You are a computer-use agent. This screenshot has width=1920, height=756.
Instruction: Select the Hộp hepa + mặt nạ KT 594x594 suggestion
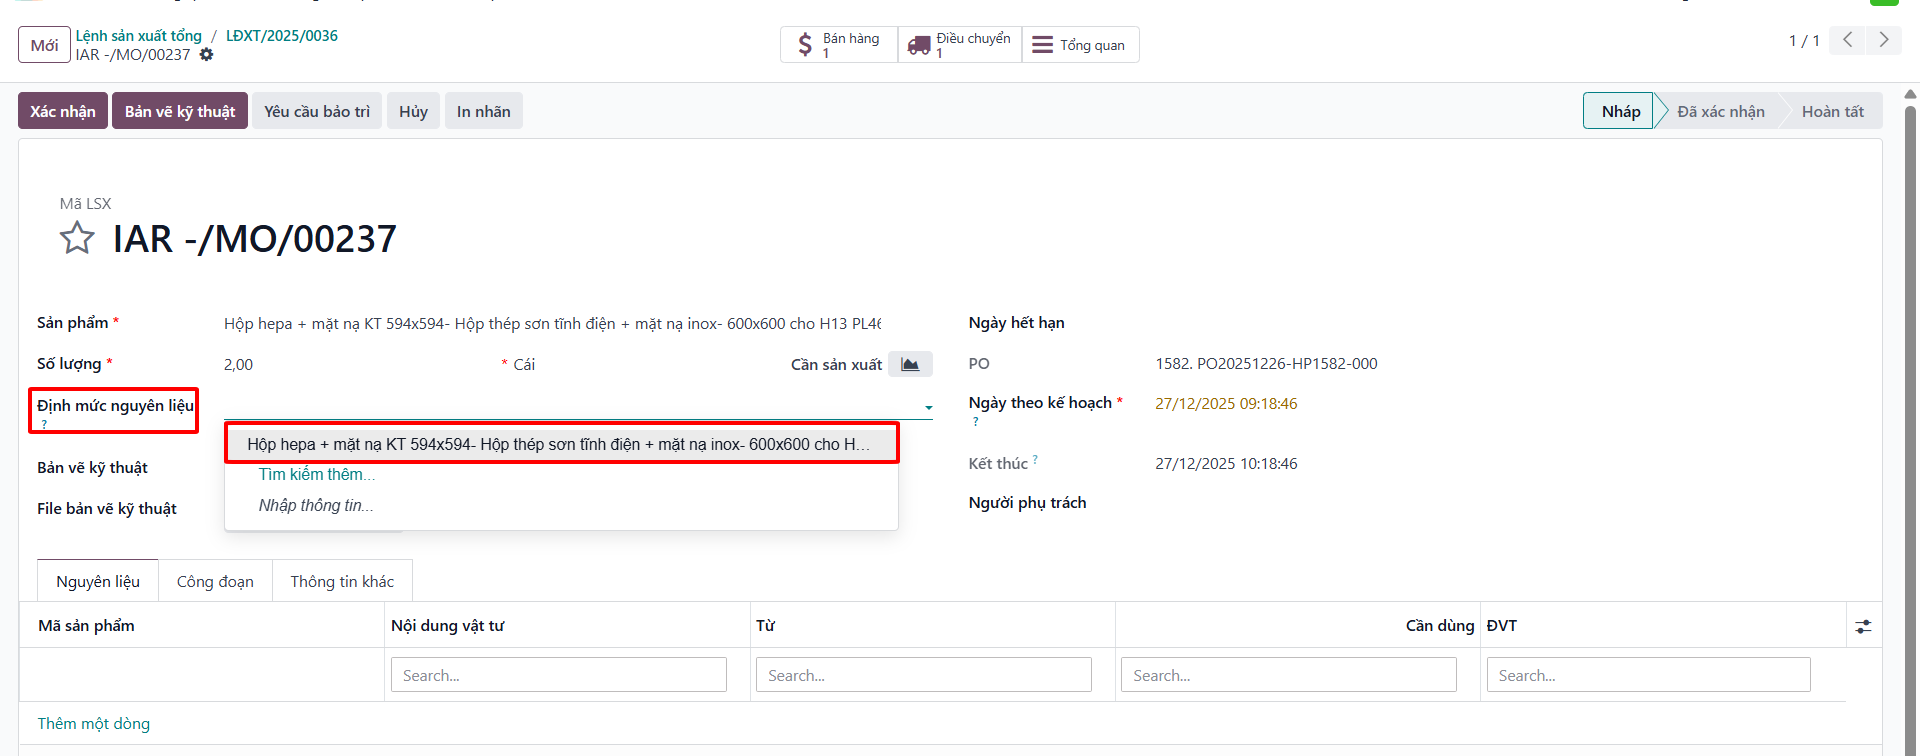click(x=561, y=444)
